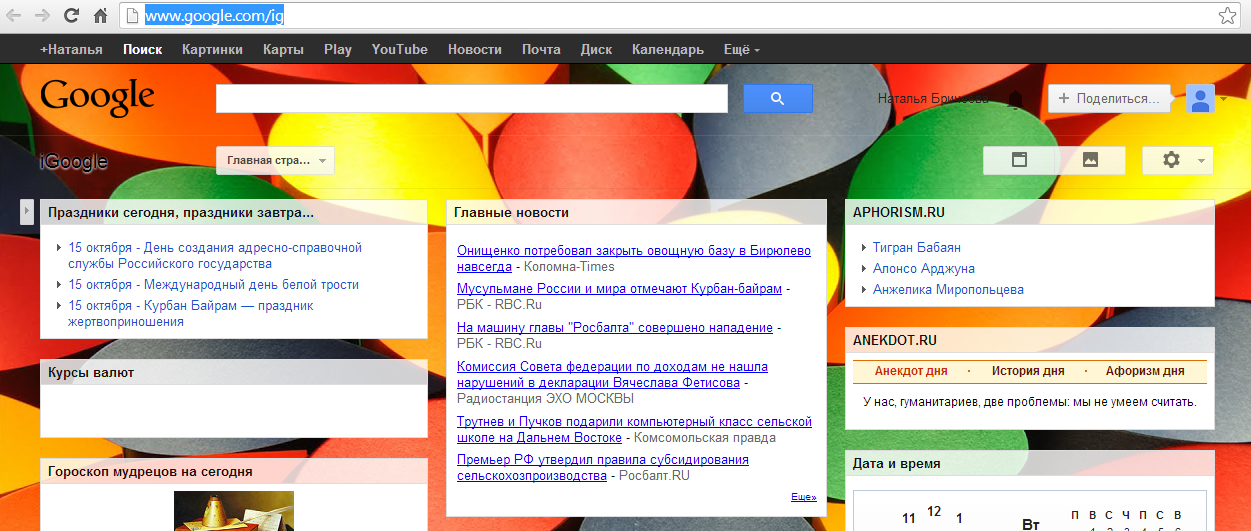1251x531 pixels.
Task: Click the Гороскоп мудрецов на сегодня title
Action: (150, 471)
